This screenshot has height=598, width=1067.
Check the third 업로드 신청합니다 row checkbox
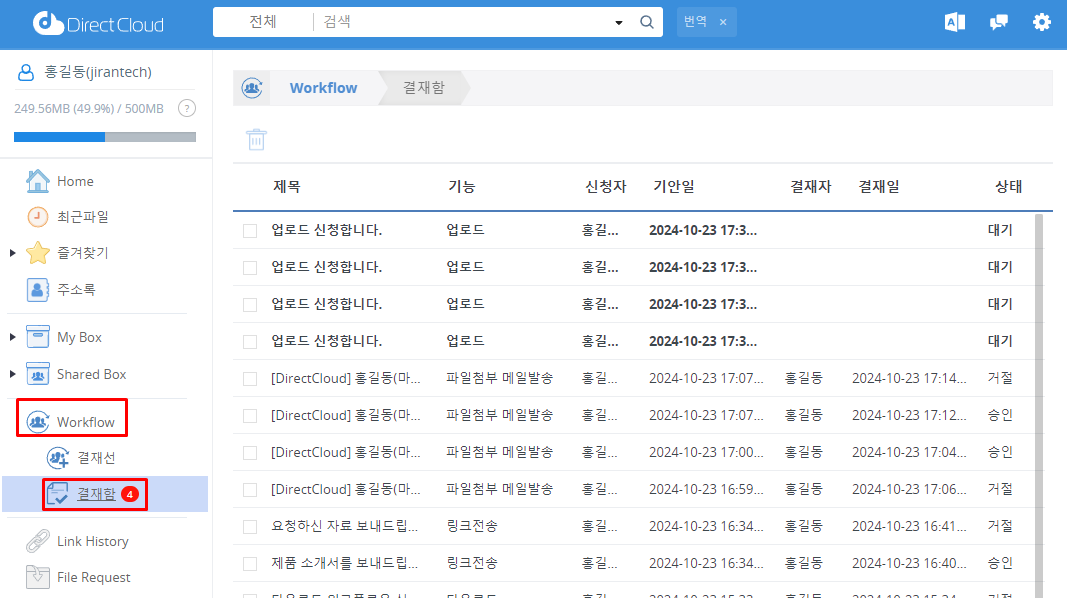point(250,305)
